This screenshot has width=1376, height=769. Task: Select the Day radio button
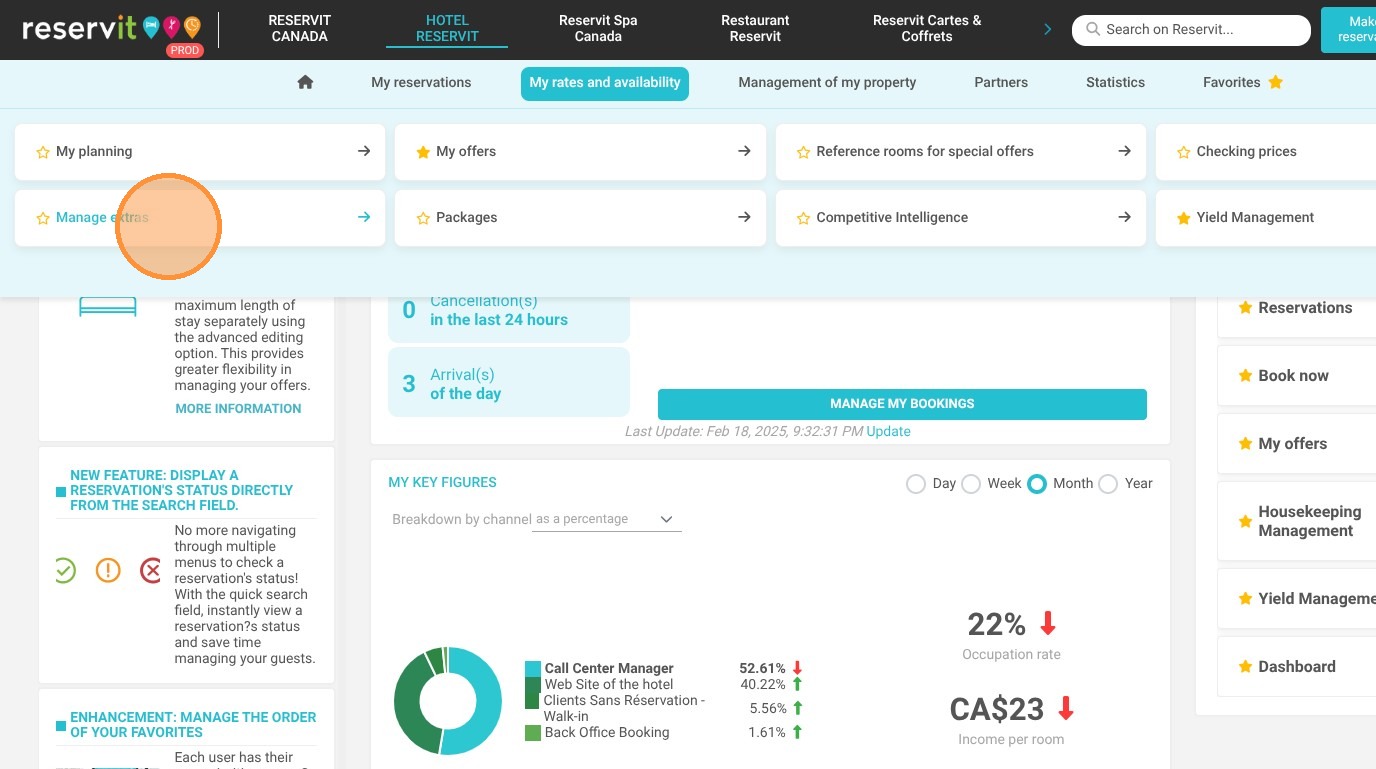(915, 484)
